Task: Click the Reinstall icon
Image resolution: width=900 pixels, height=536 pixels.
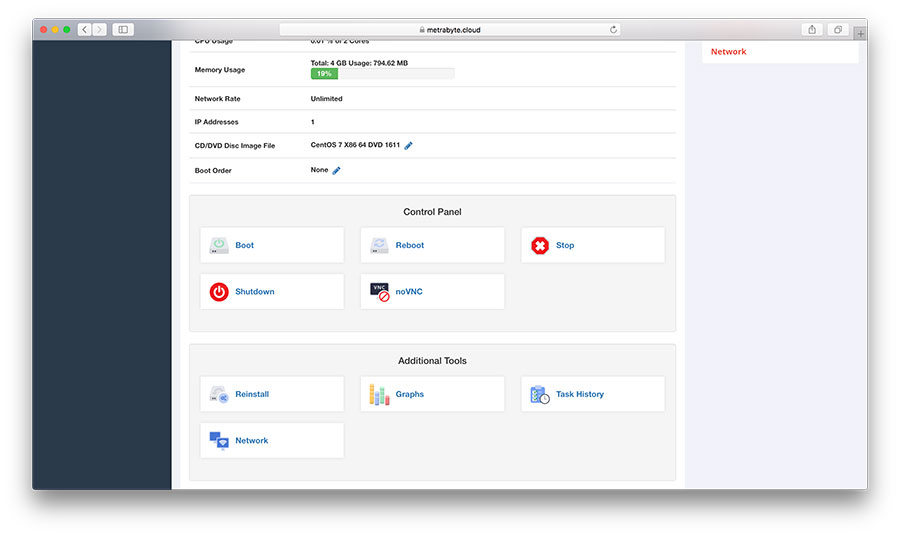Action: 219,395
